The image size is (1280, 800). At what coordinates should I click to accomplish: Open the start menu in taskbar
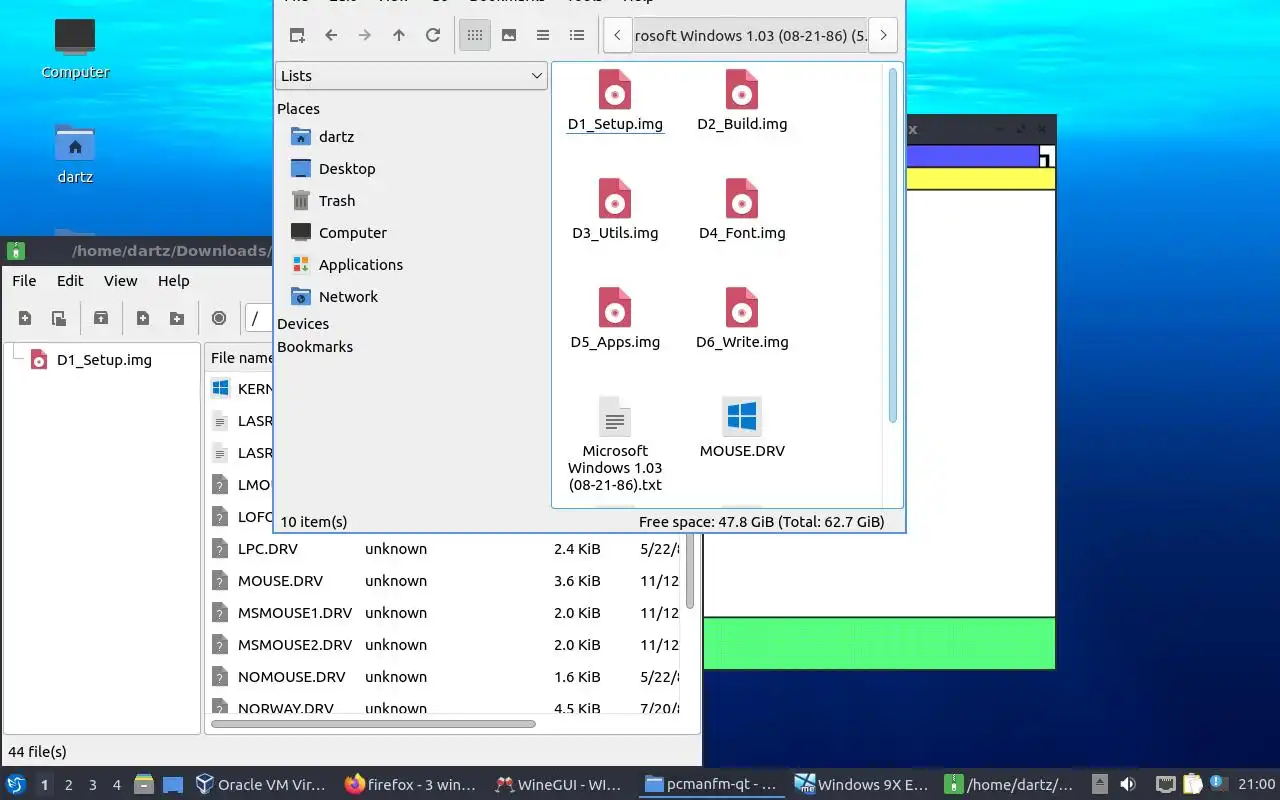click(x=16, y=785)
